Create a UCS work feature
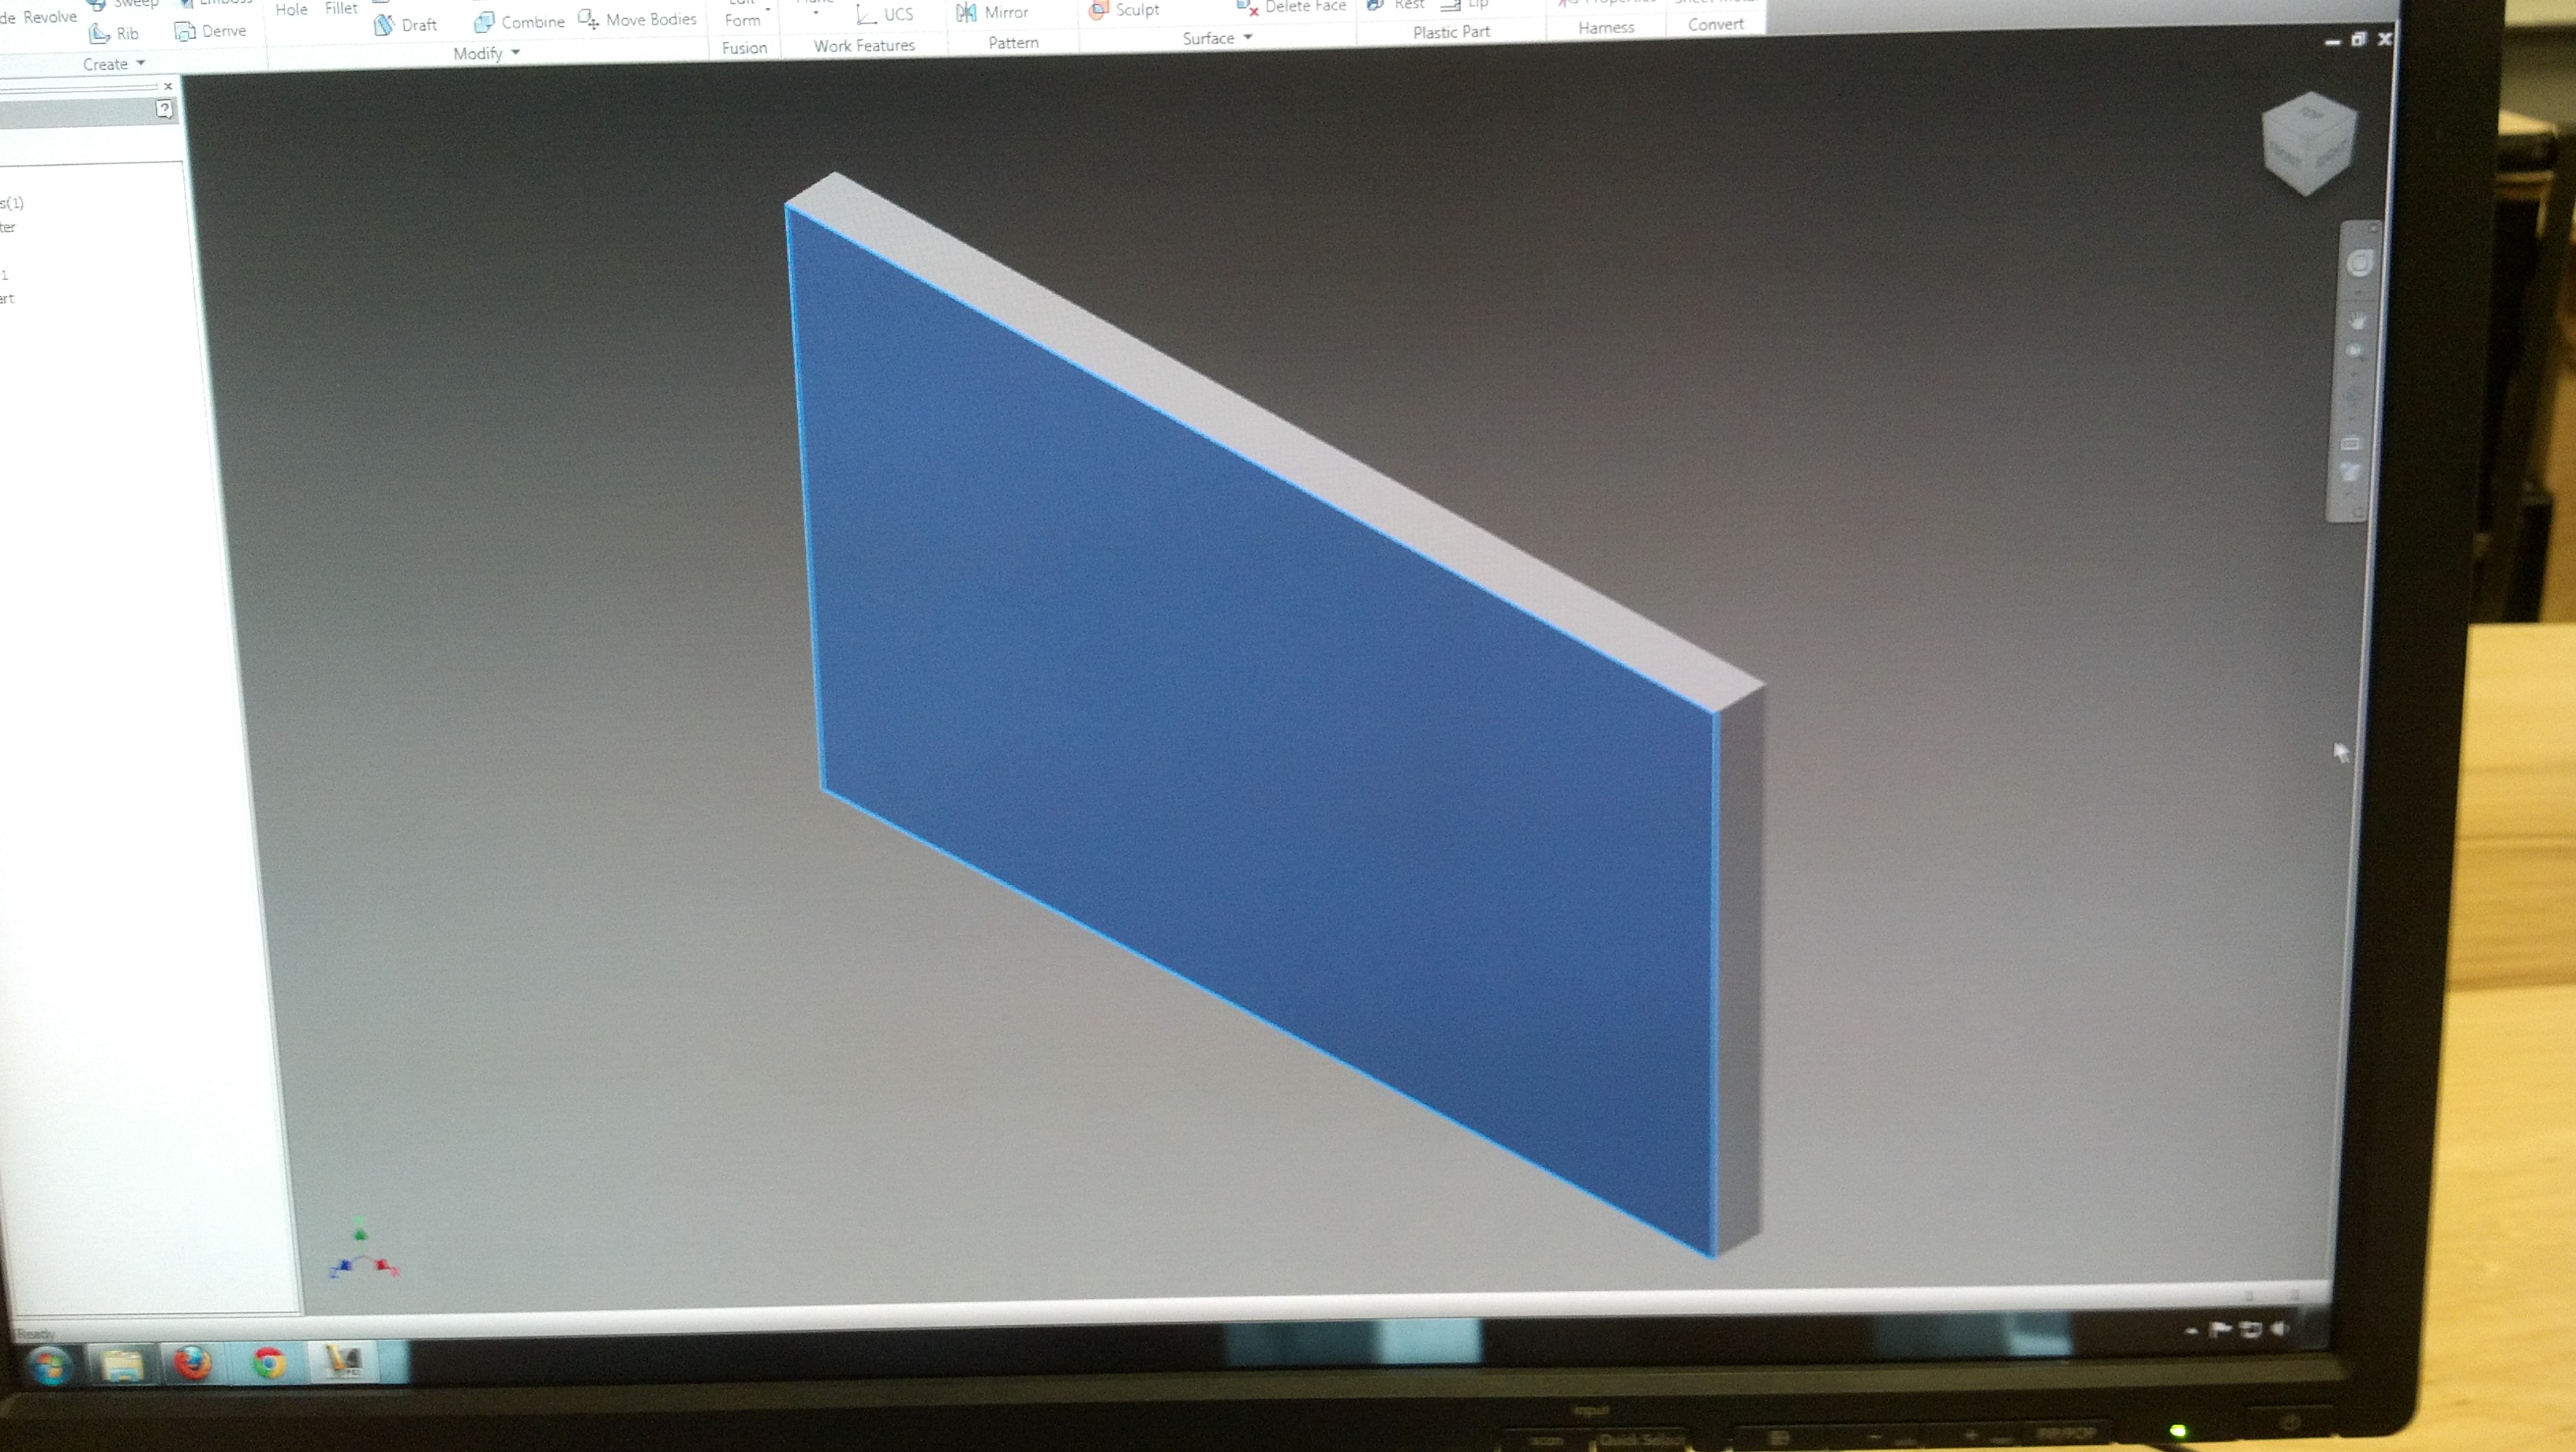The height and width of the screenshot is (1452, 2576). pyautogui.click(x=885, y=14)
